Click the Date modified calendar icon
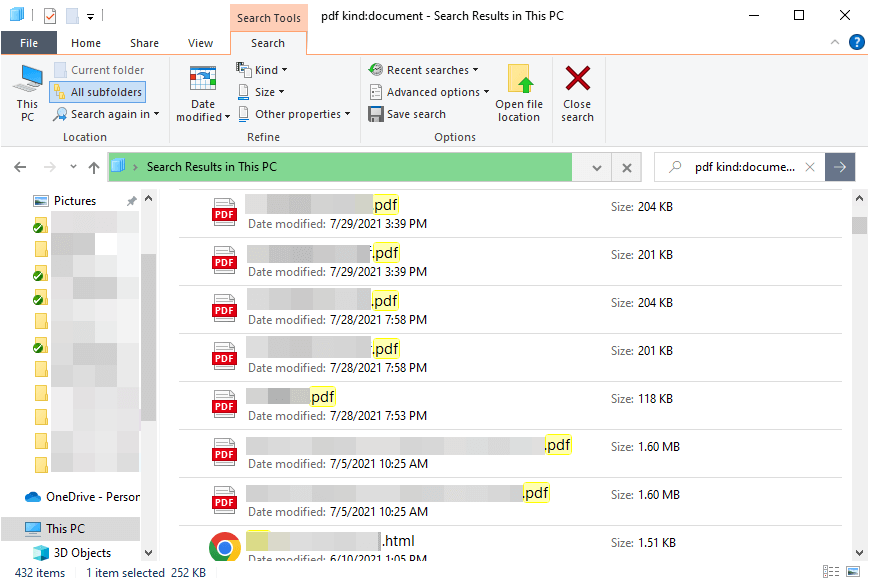This screenshot has height=585, width=869. 203,79
